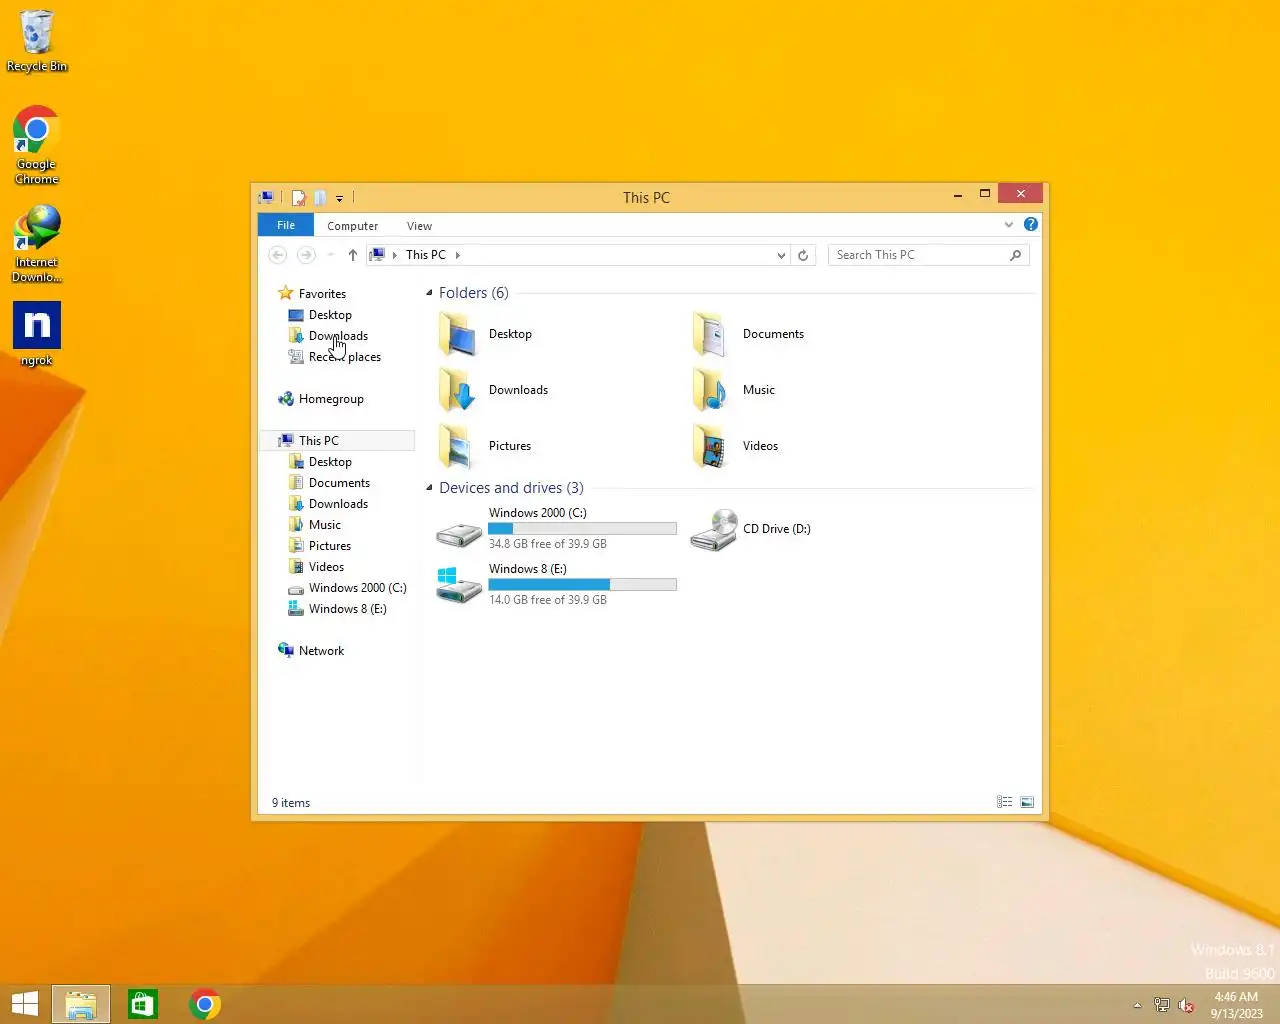Click This PC in the address bar

click(x=425, y=255)
